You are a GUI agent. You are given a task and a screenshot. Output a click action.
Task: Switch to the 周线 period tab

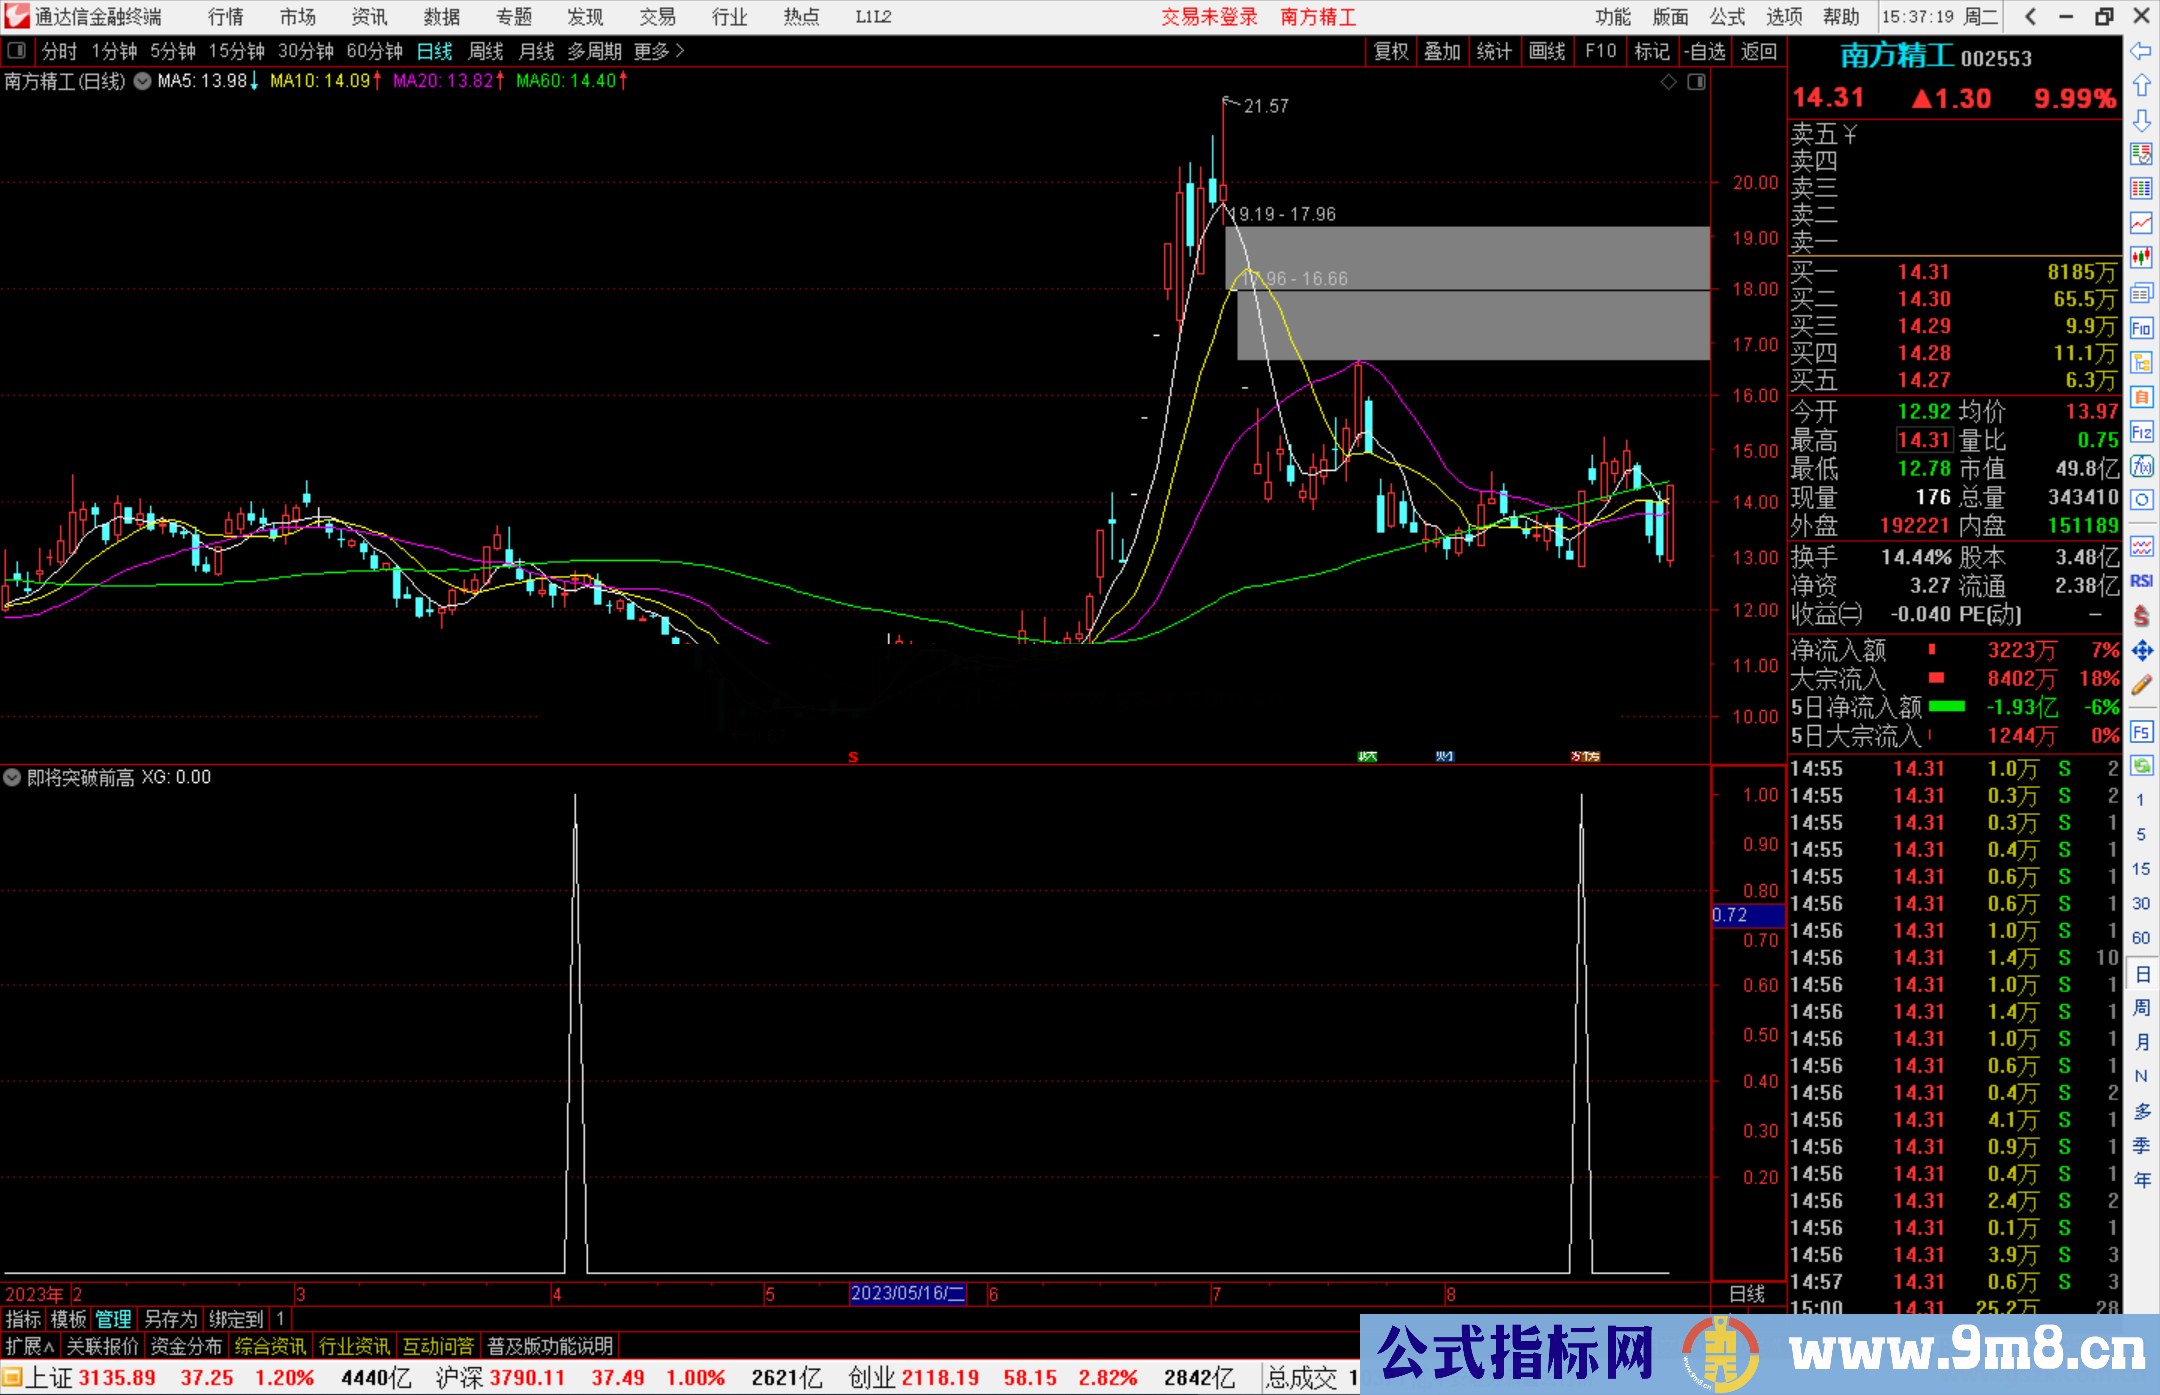486,51
